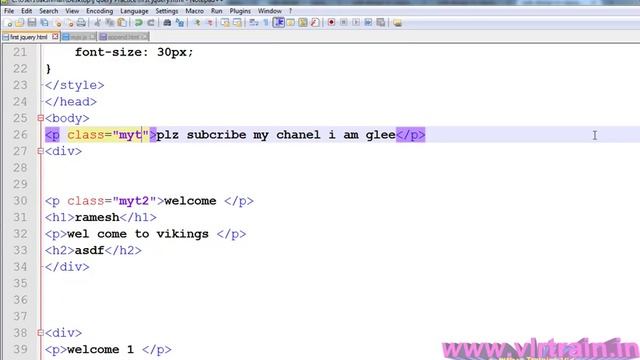The width and height of the screenshot is (640, 360).
Task: Start macro recording with the red dot
Action: 331,23
